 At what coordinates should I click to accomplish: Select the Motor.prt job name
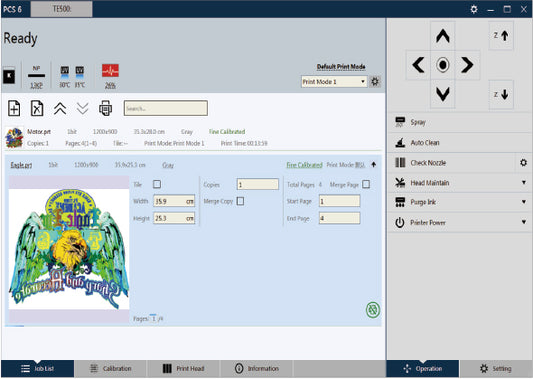pyautogui.click(x=39, y=132)
